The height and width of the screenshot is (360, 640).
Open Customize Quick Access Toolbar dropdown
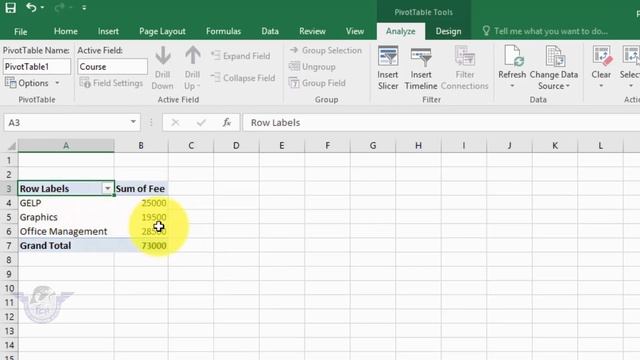pos(84,8)
